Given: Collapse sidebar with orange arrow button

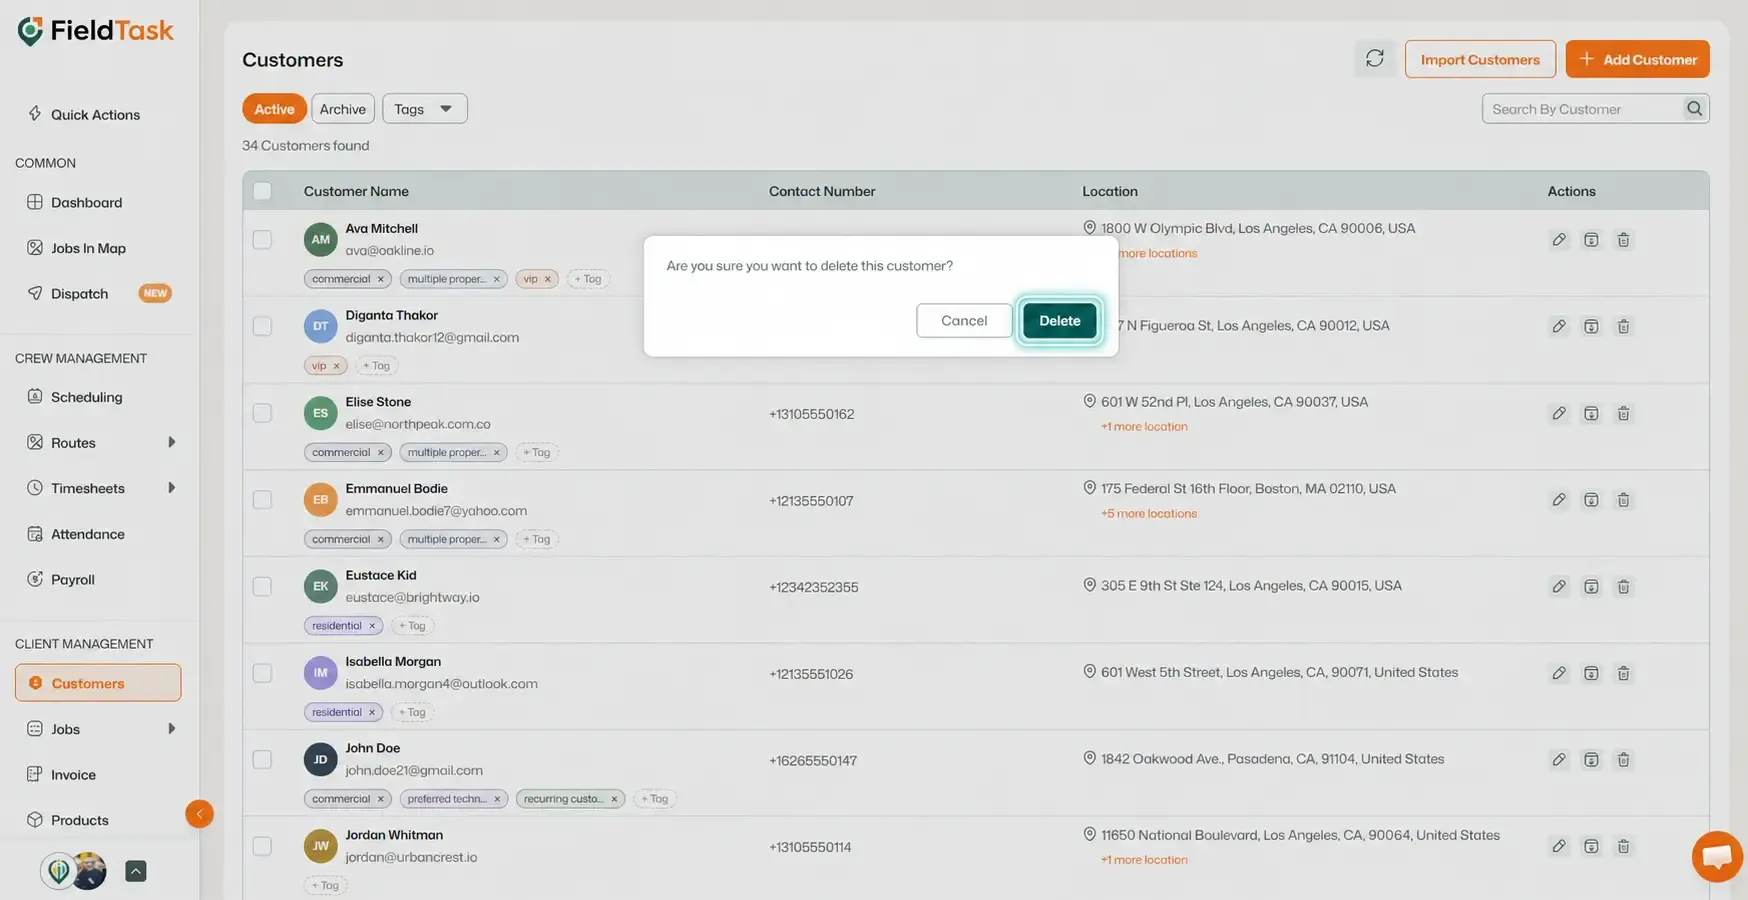Looking at the screenshot, I should pyautogui.click(x=199, y=814).
